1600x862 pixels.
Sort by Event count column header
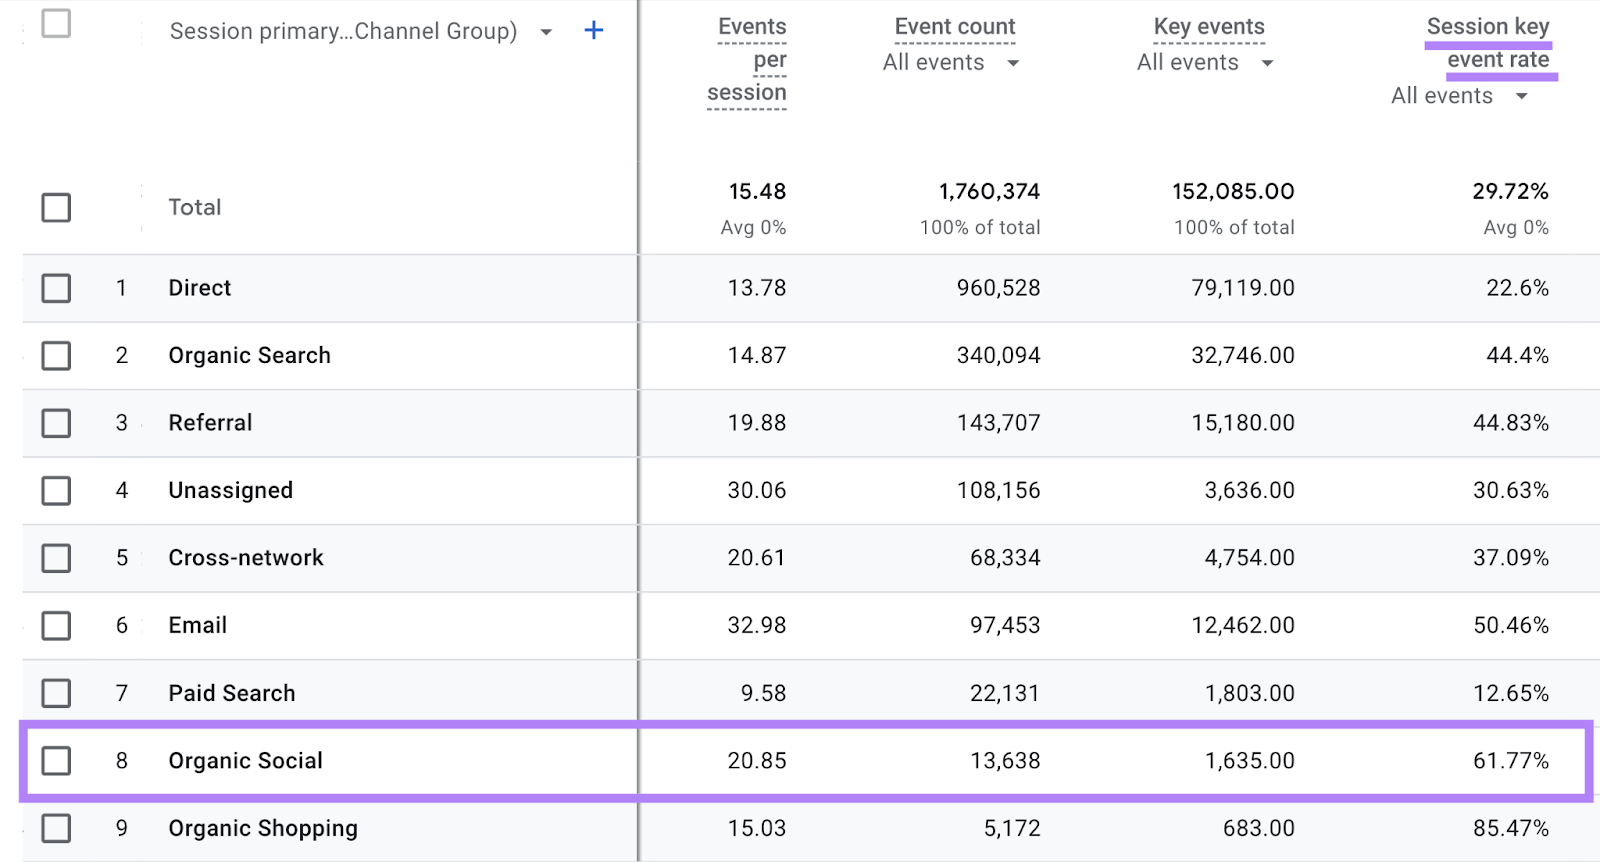tap(954, 27)
